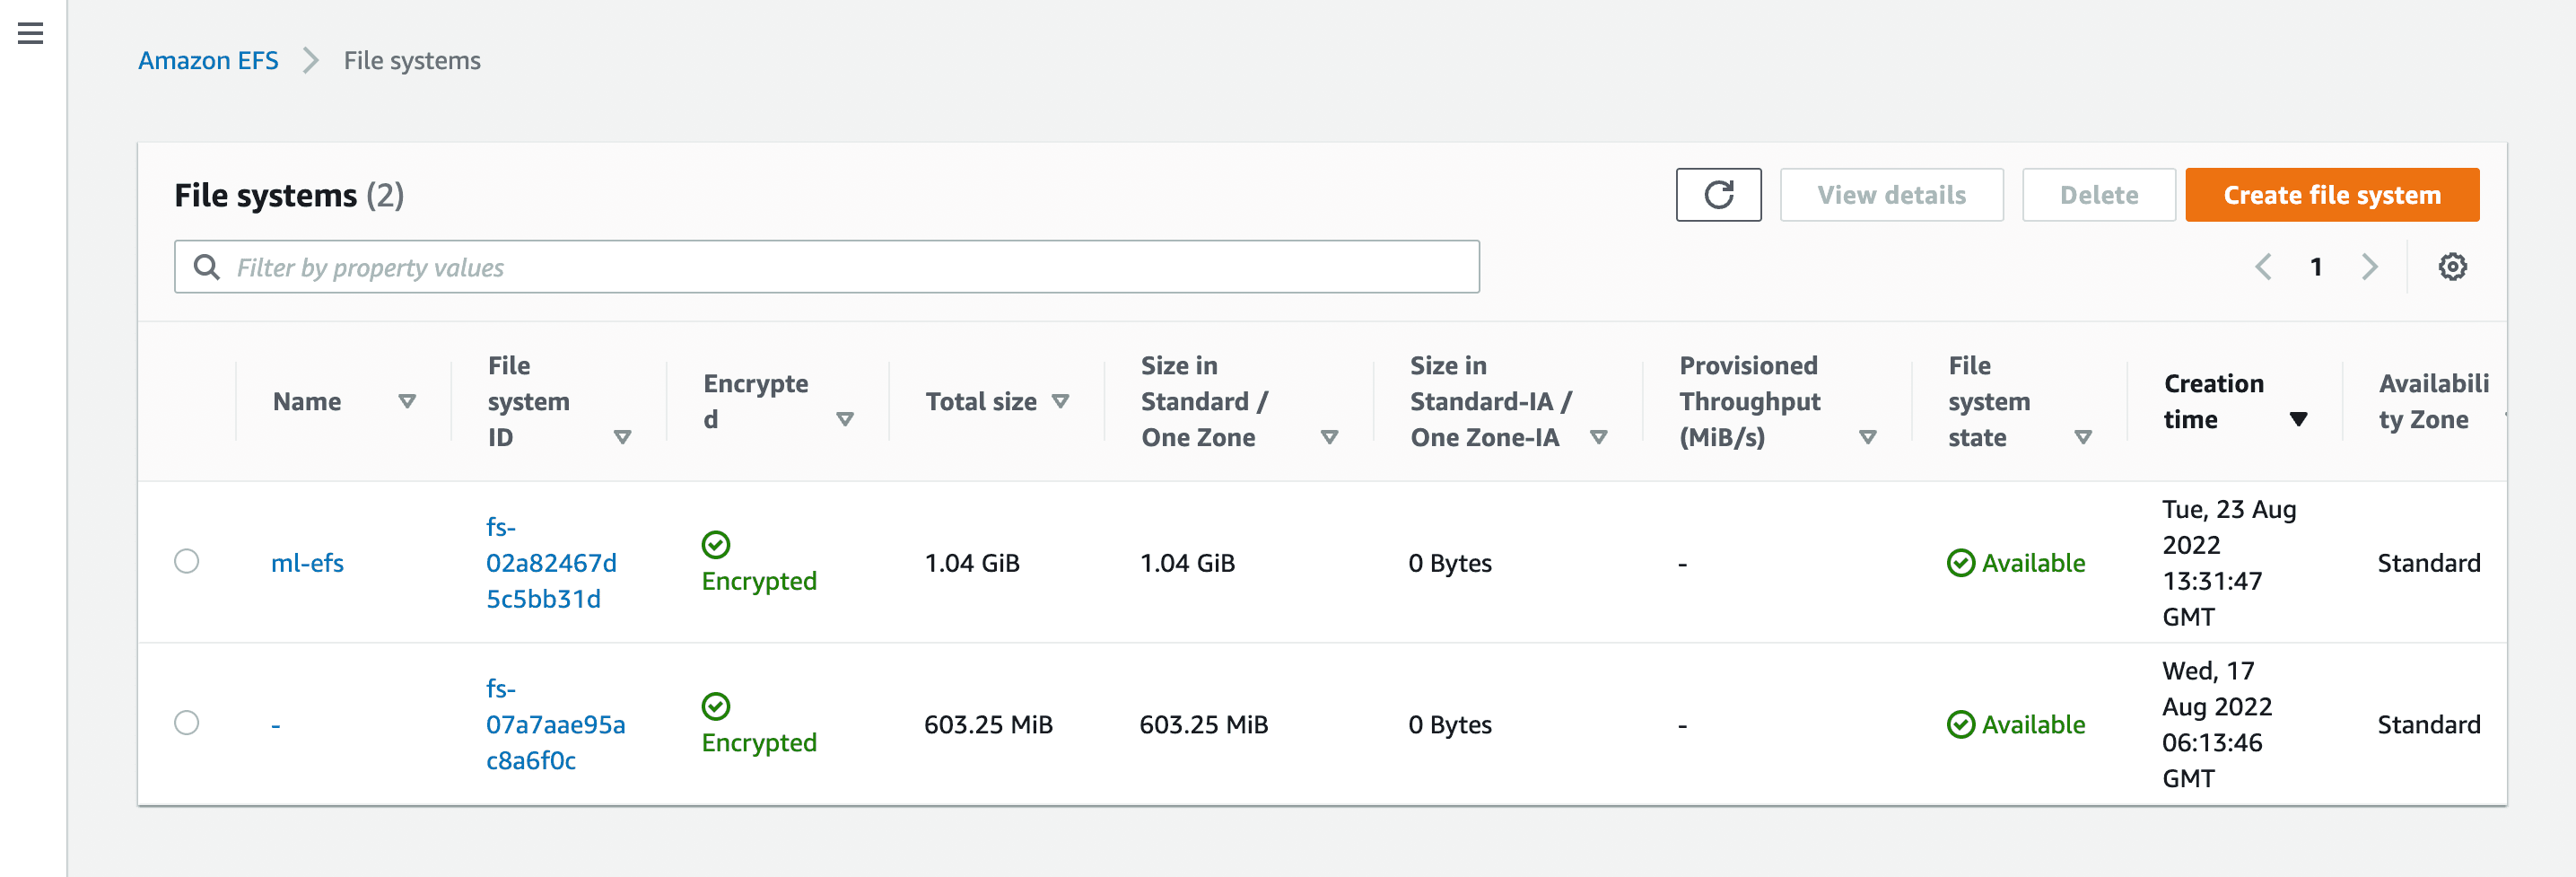
Task: Click Tue, 23 Aug 2022 creation time
Action: point(2229,563)
